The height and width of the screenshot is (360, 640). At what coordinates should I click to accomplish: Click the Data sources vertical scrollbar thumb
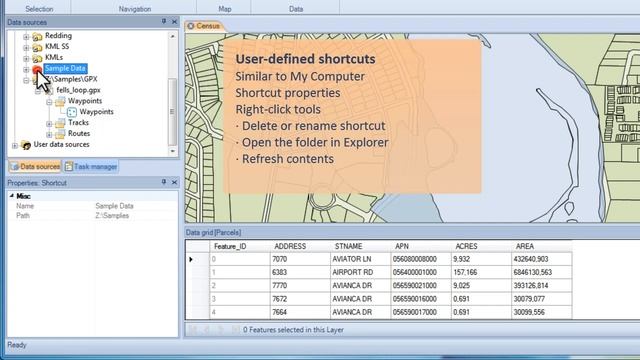[x=173, y=111]
